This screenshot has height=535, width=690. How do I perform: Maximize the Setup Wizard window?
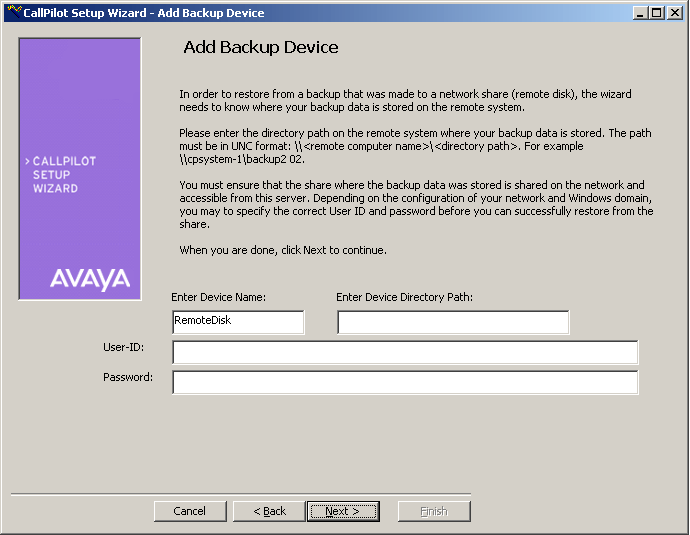656,13
